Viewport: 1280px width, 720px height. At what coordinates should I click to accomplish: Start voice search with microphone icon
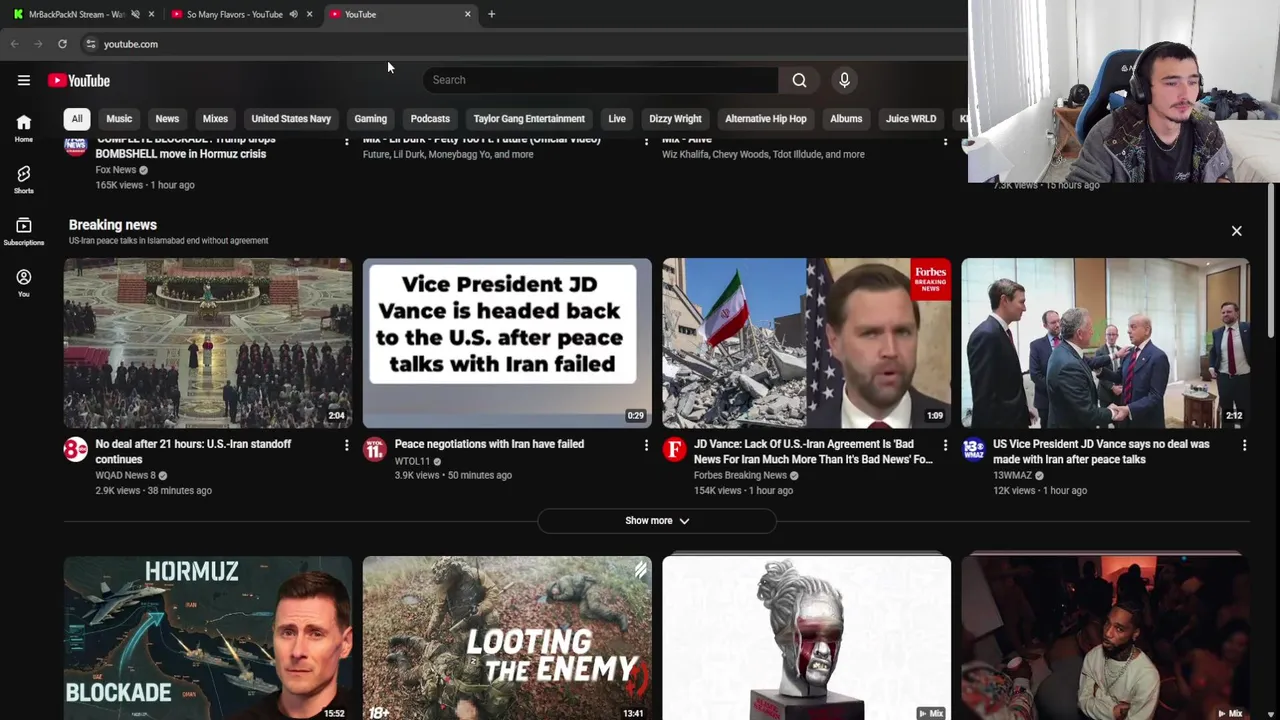(844, 80)
